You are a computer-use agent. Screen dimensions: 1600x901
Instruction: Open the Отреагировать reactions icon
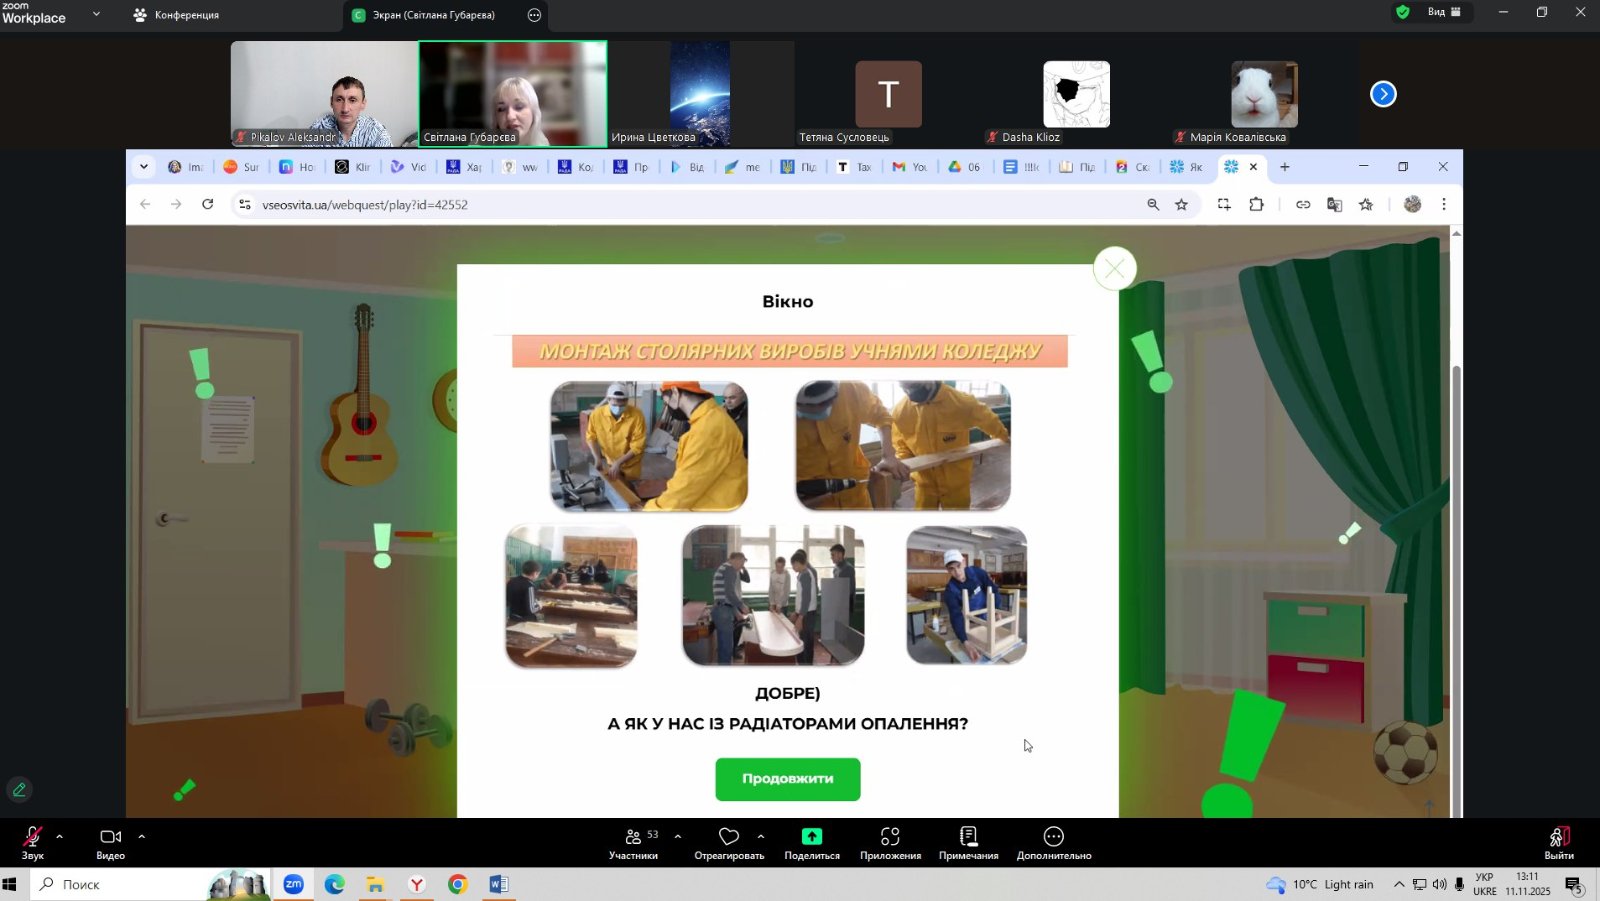729,837
